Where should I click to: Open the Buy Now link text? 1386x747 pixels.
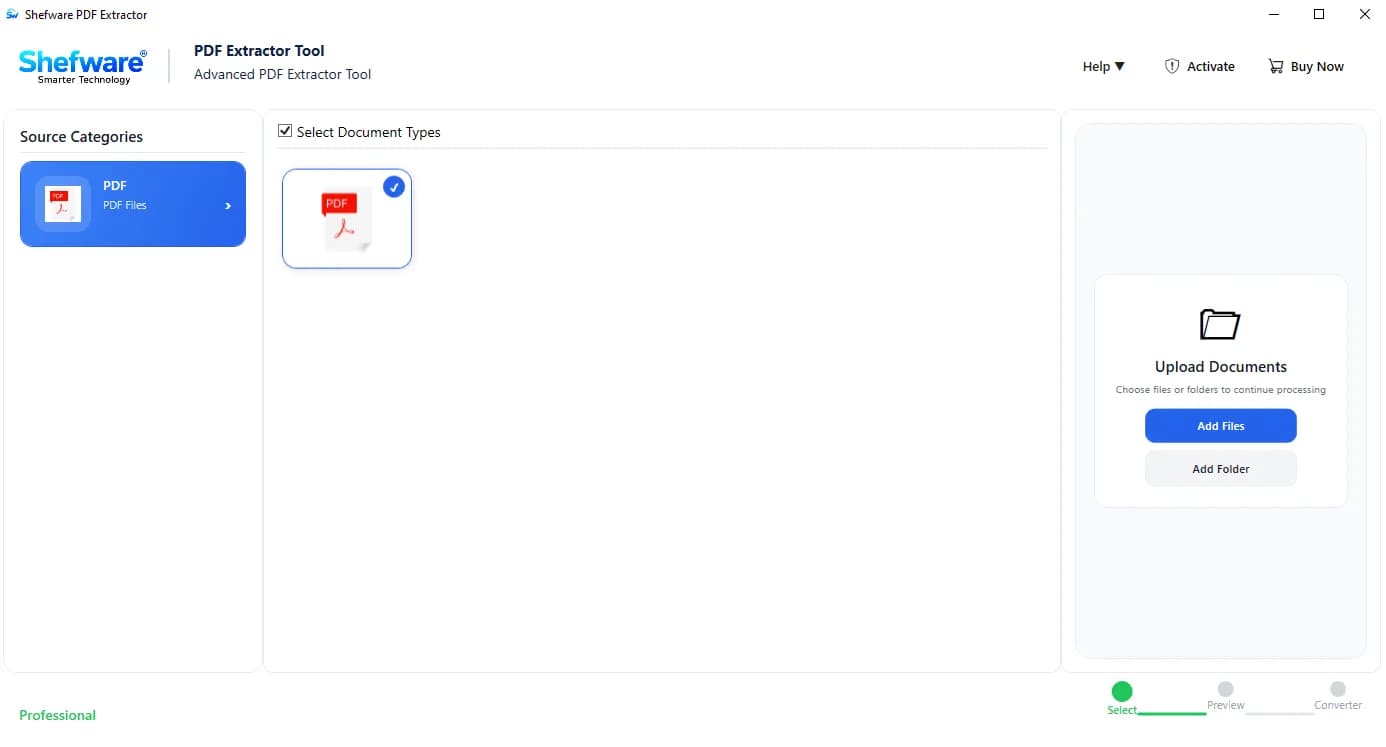(x=1317, y=66)
